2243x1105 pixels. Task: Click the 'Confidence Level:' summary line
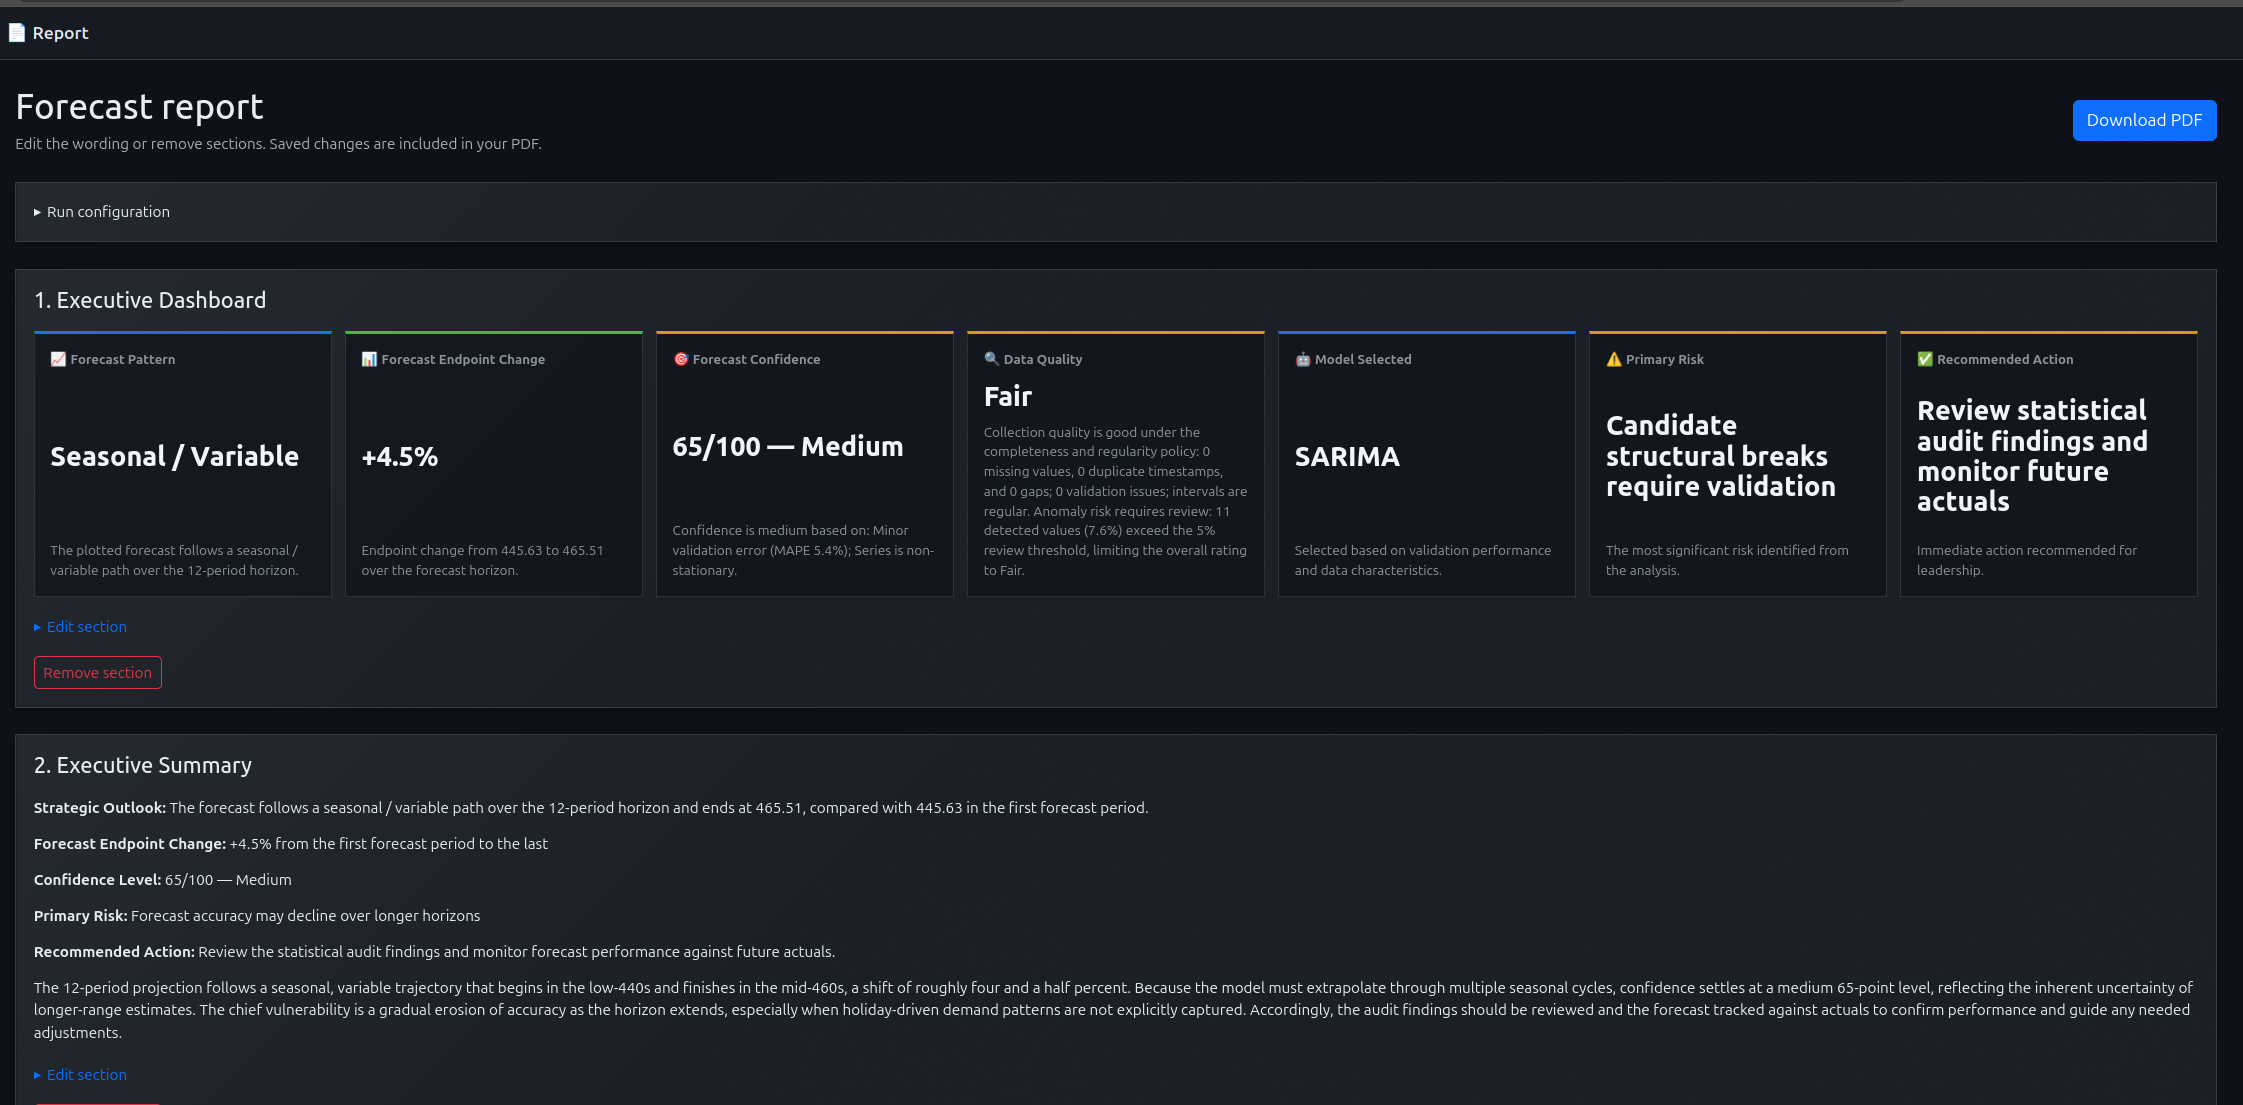[x=163, y=880]
